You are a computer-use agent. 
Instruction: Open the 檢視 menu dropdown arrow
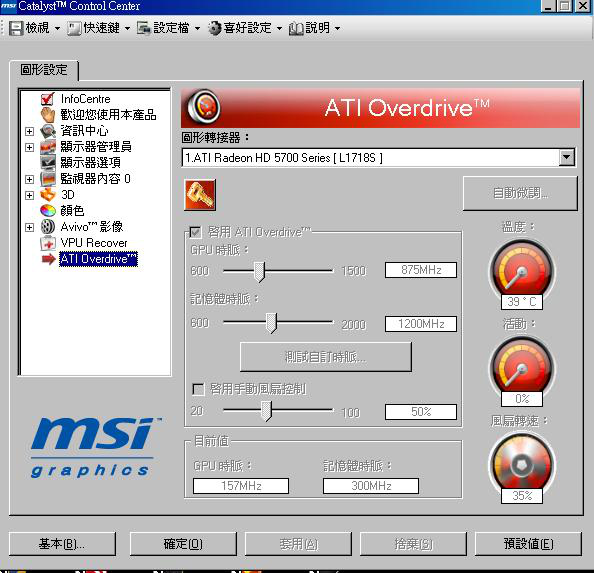[x=57, y=28]
